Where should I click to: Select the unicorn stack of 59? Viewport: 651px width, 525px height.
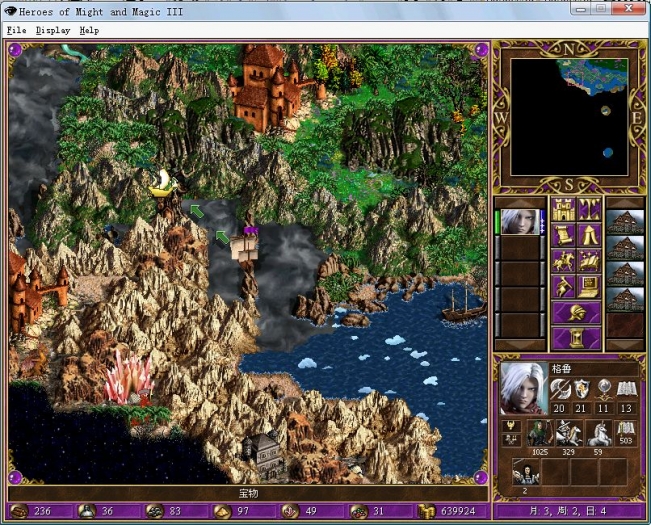[x=598, y=433]
